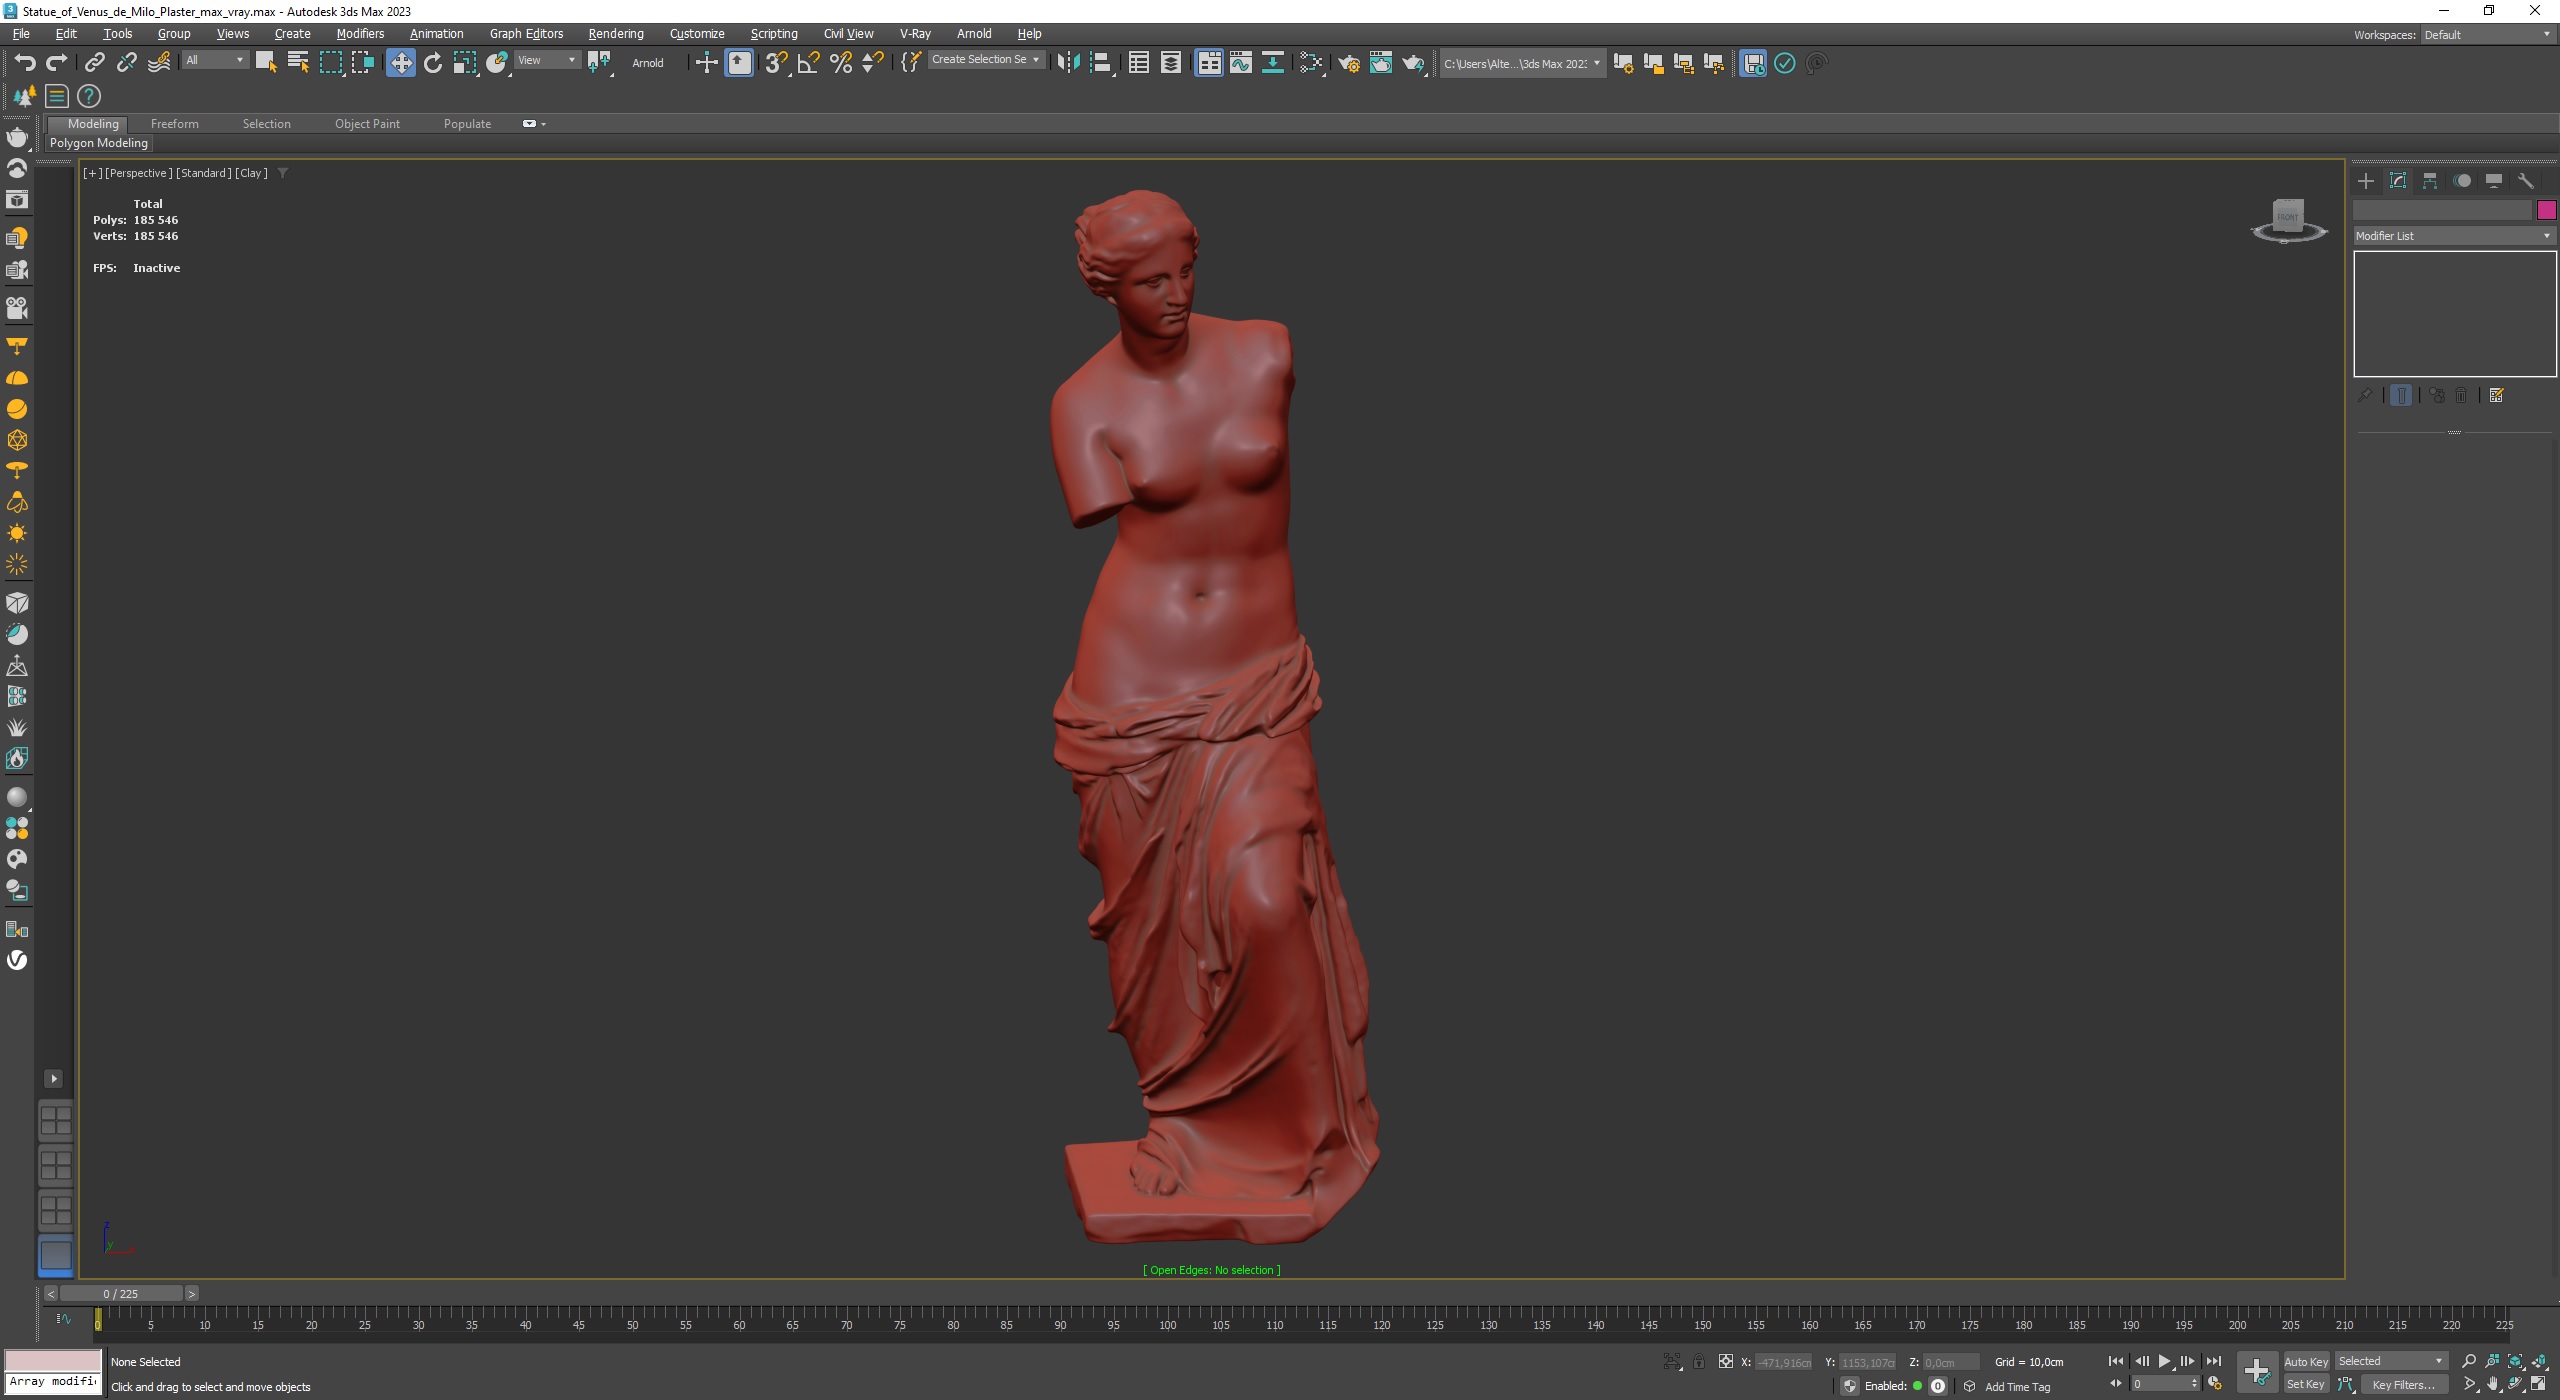Open the Utilities command panel
The width and height of the screenshot is (2560, 1400).
pos(2526,181)
